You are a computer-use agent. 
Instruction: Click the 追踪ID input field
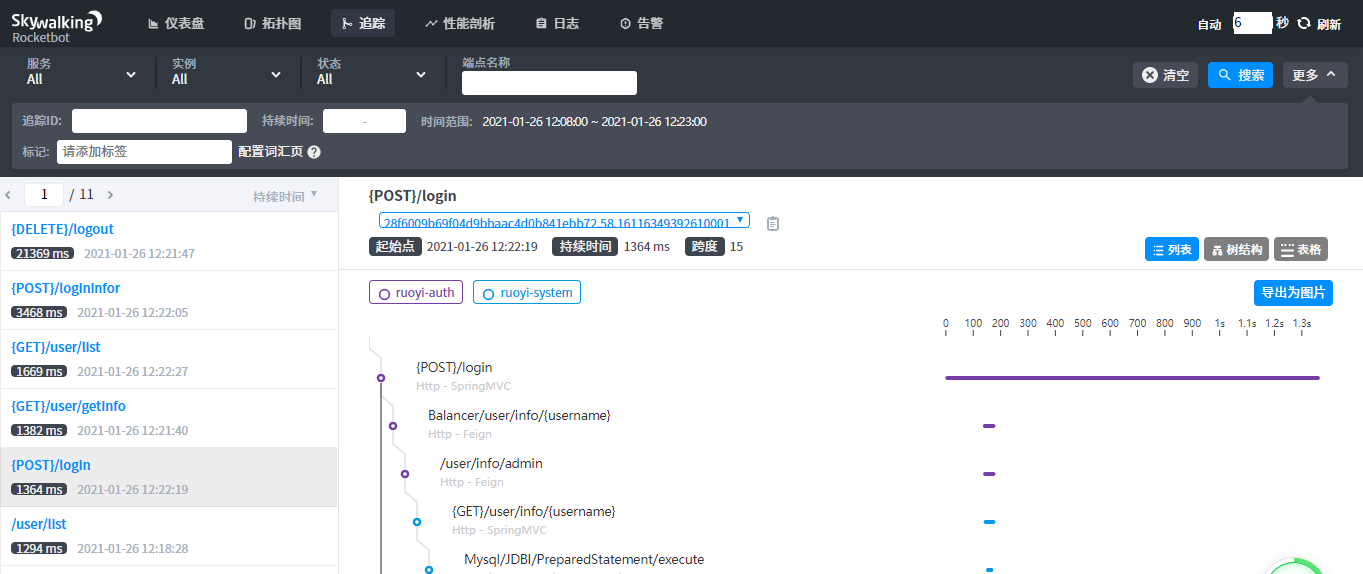159,121
